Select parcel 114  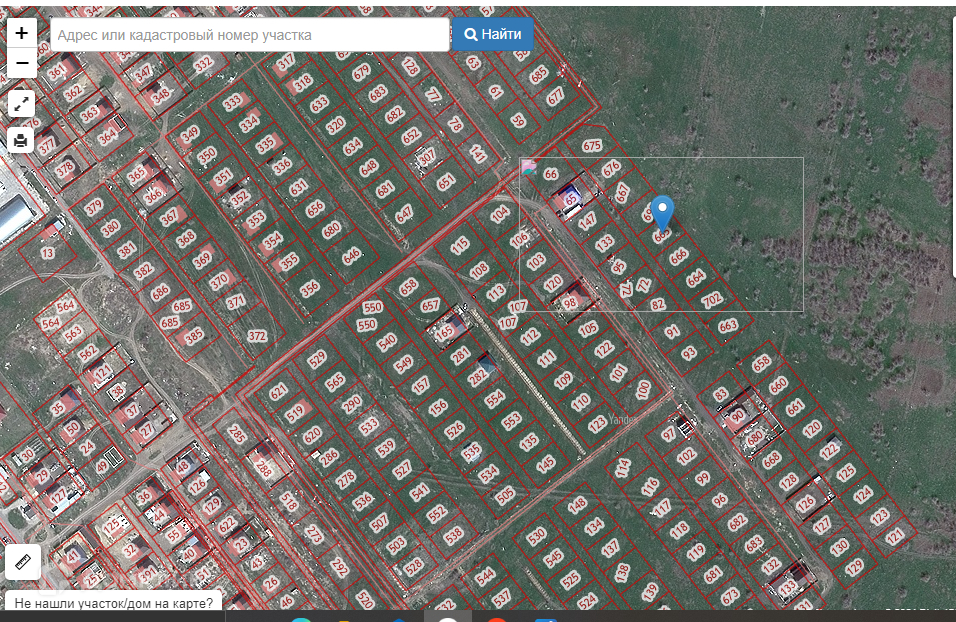coord(622,468)
